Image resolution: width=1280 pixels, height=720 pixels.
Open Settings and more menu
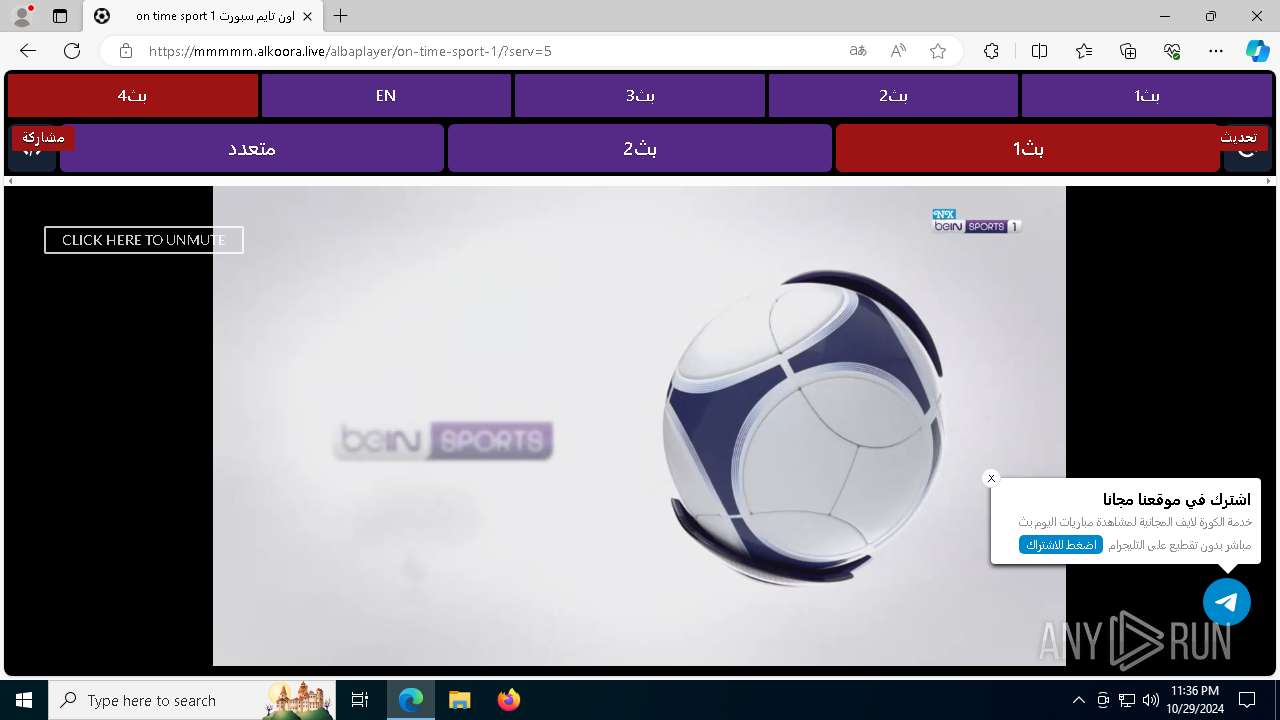[x=1216, y=51]
